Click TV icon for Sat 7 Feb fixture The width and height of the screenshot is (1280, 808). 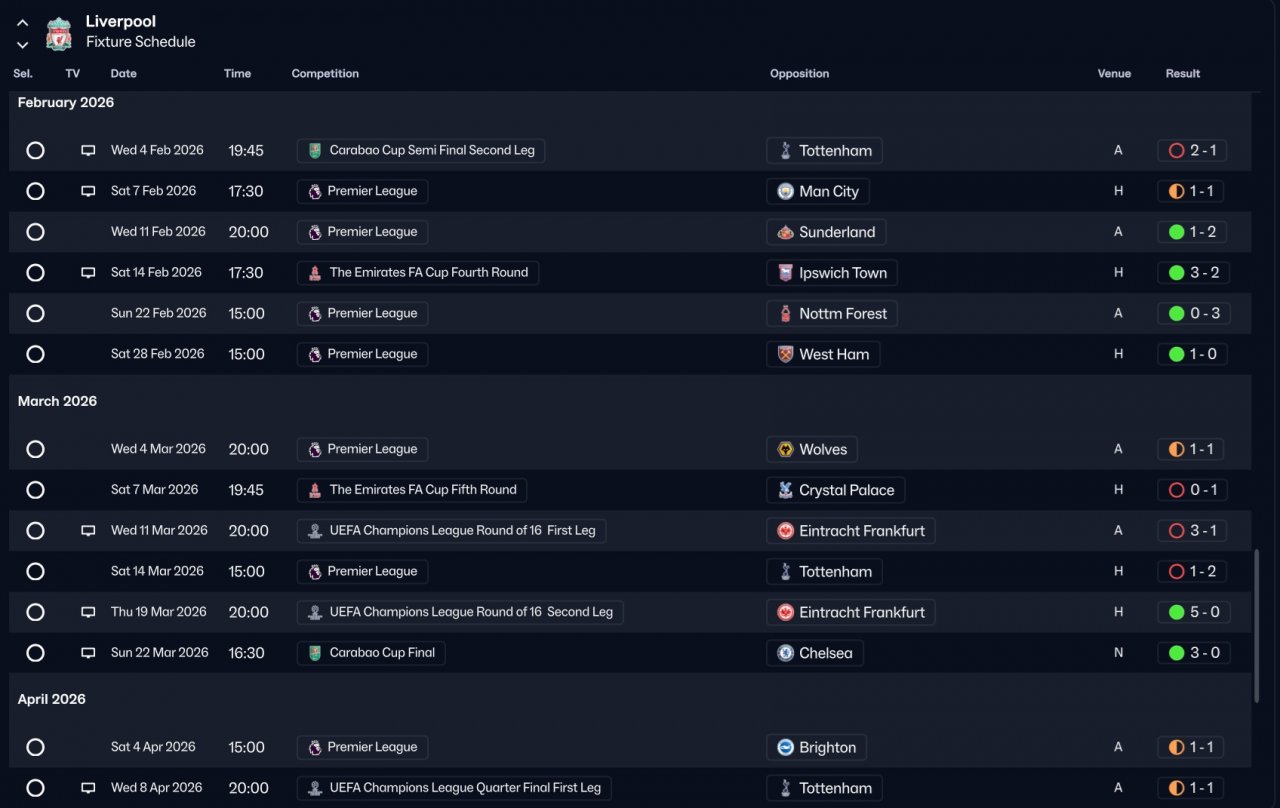(88, 191)
